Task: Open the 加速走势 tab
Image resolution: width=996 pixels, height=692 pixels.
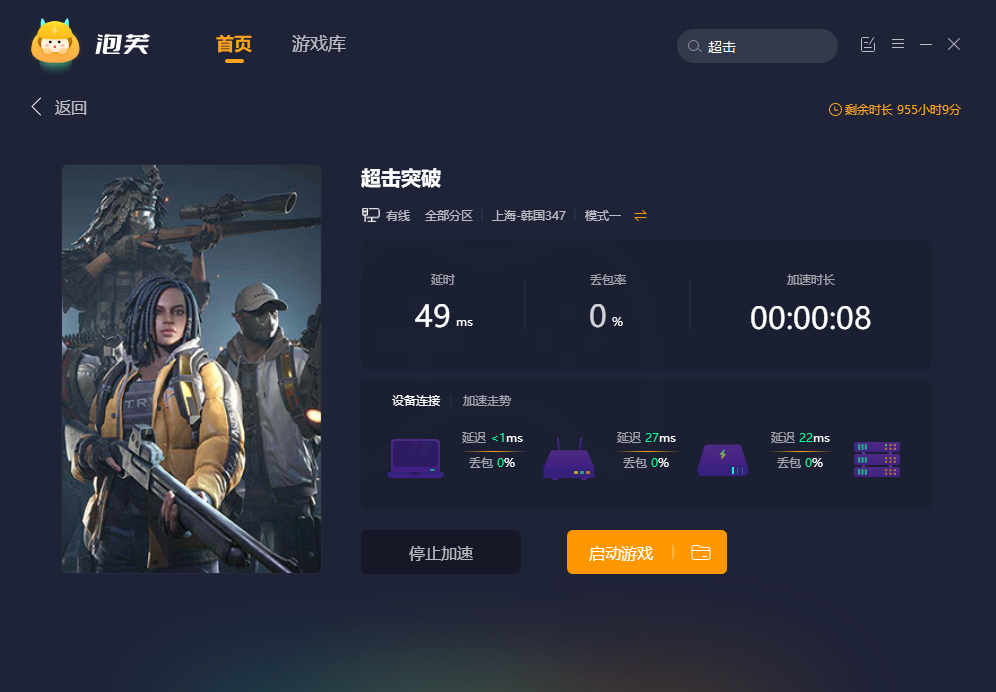Action: point(487,400)
